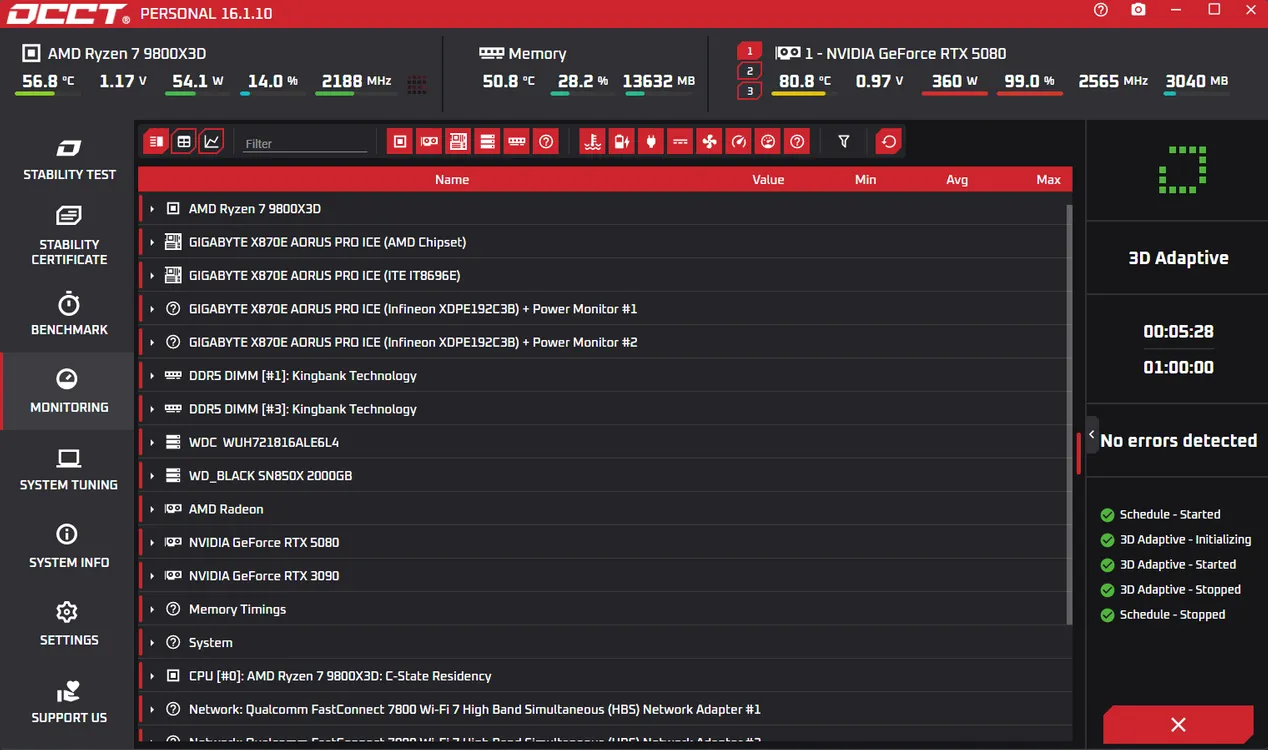The width and height of the screenshot is (1268, 750).
Task: Select GPU number 2 in the header
Action: (x=750, y=71)
